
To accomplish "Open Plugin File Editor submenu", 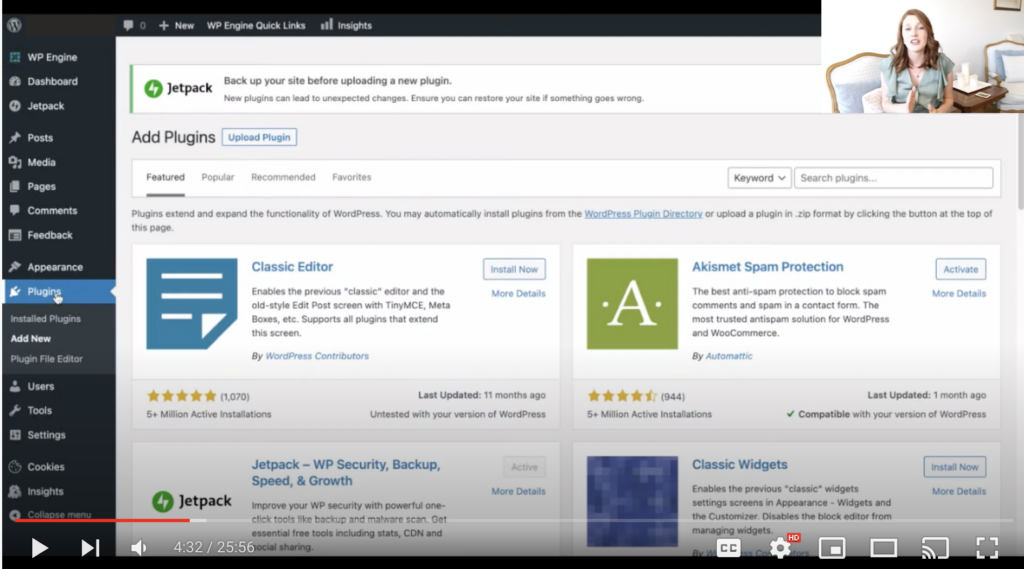I will [46, 359].
